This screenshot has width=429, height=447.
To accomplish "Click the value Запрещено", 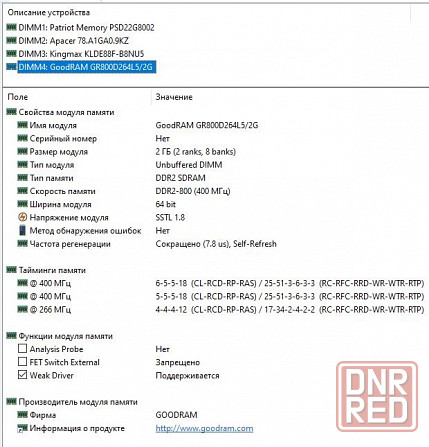I will click(178, 362).
